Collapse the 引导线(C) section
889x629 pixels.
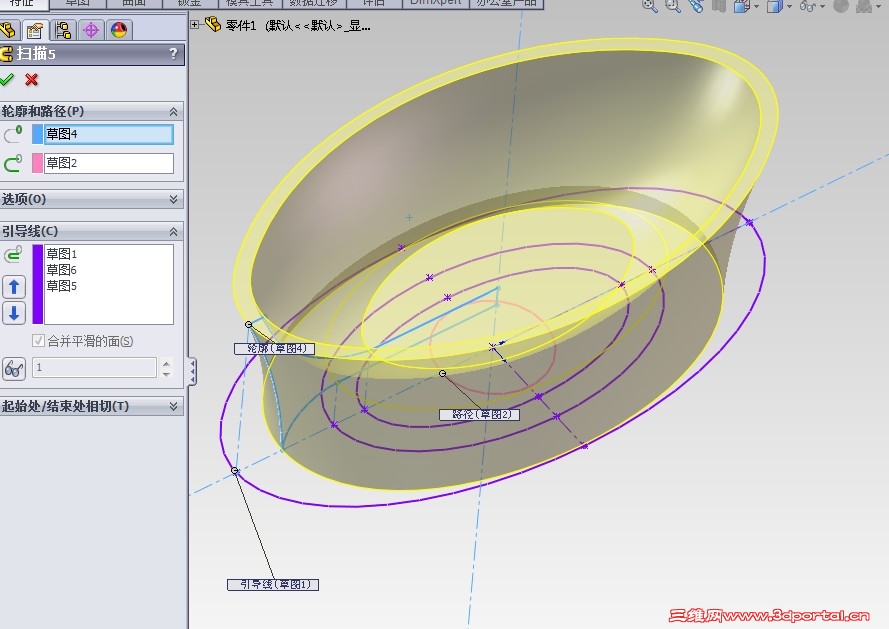coord(173,231)
